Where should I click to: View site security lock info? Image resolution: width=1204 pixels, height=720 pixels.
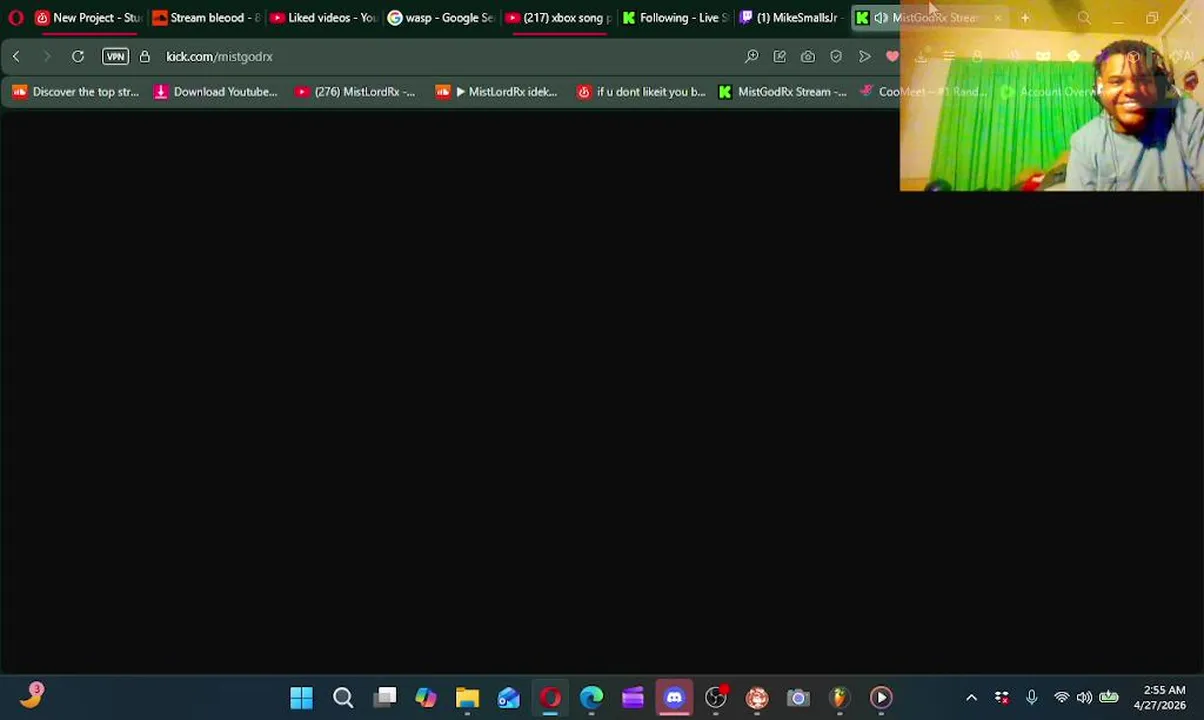(x=145, y=57)
